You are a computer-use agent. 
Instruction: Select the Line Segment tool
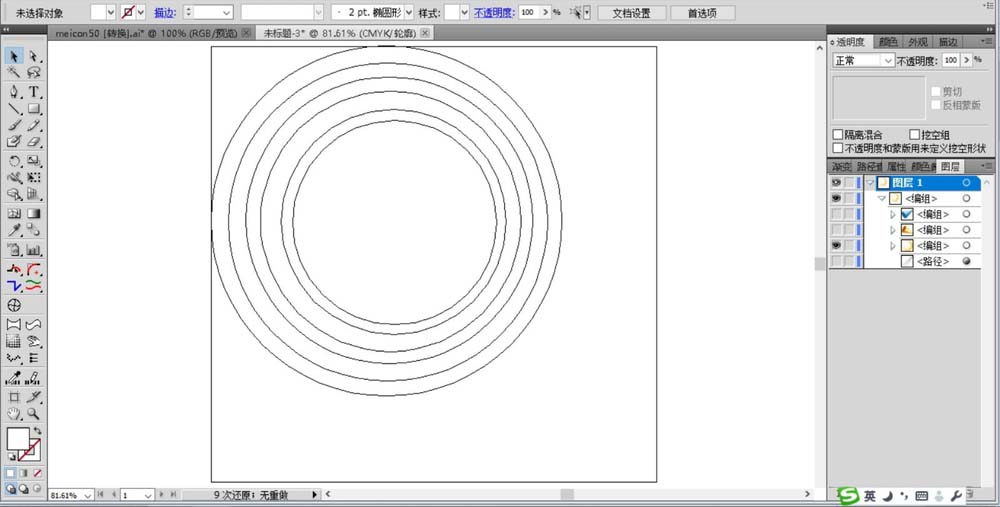click(x=13, y=108)
